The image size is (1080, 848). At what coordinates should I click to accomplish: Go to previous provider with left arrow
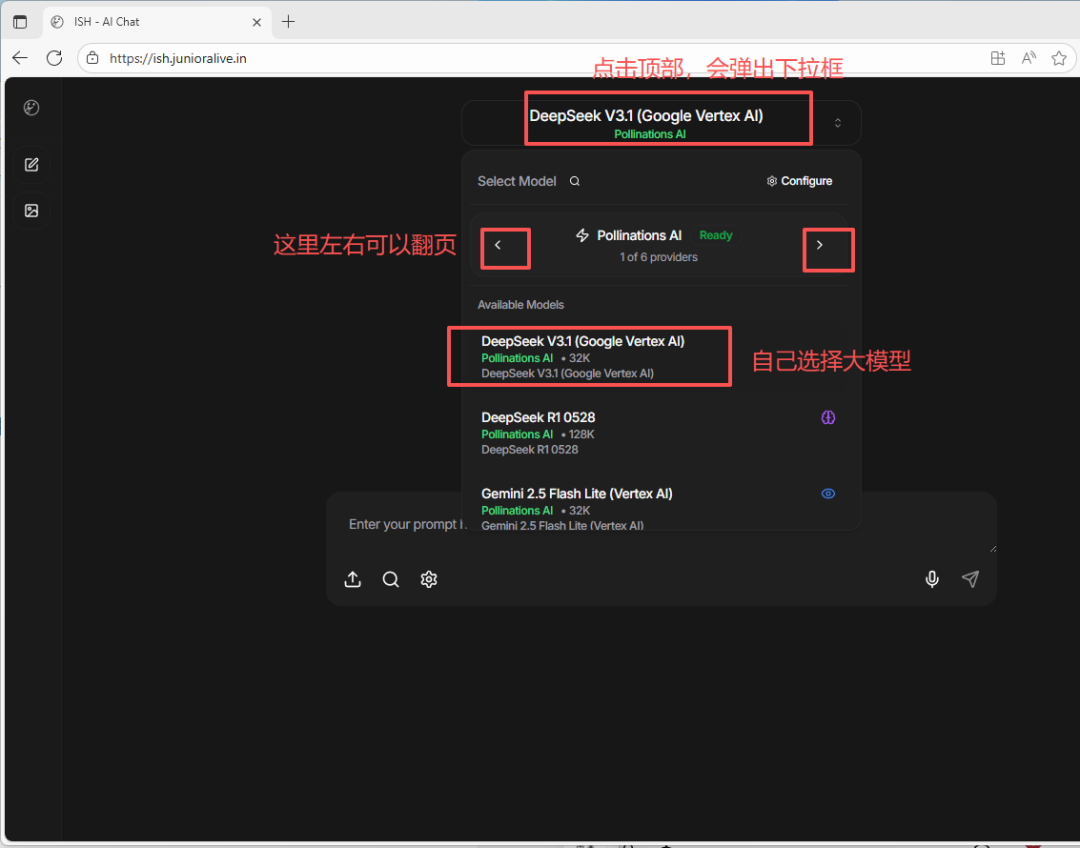[x=498, y=246]
